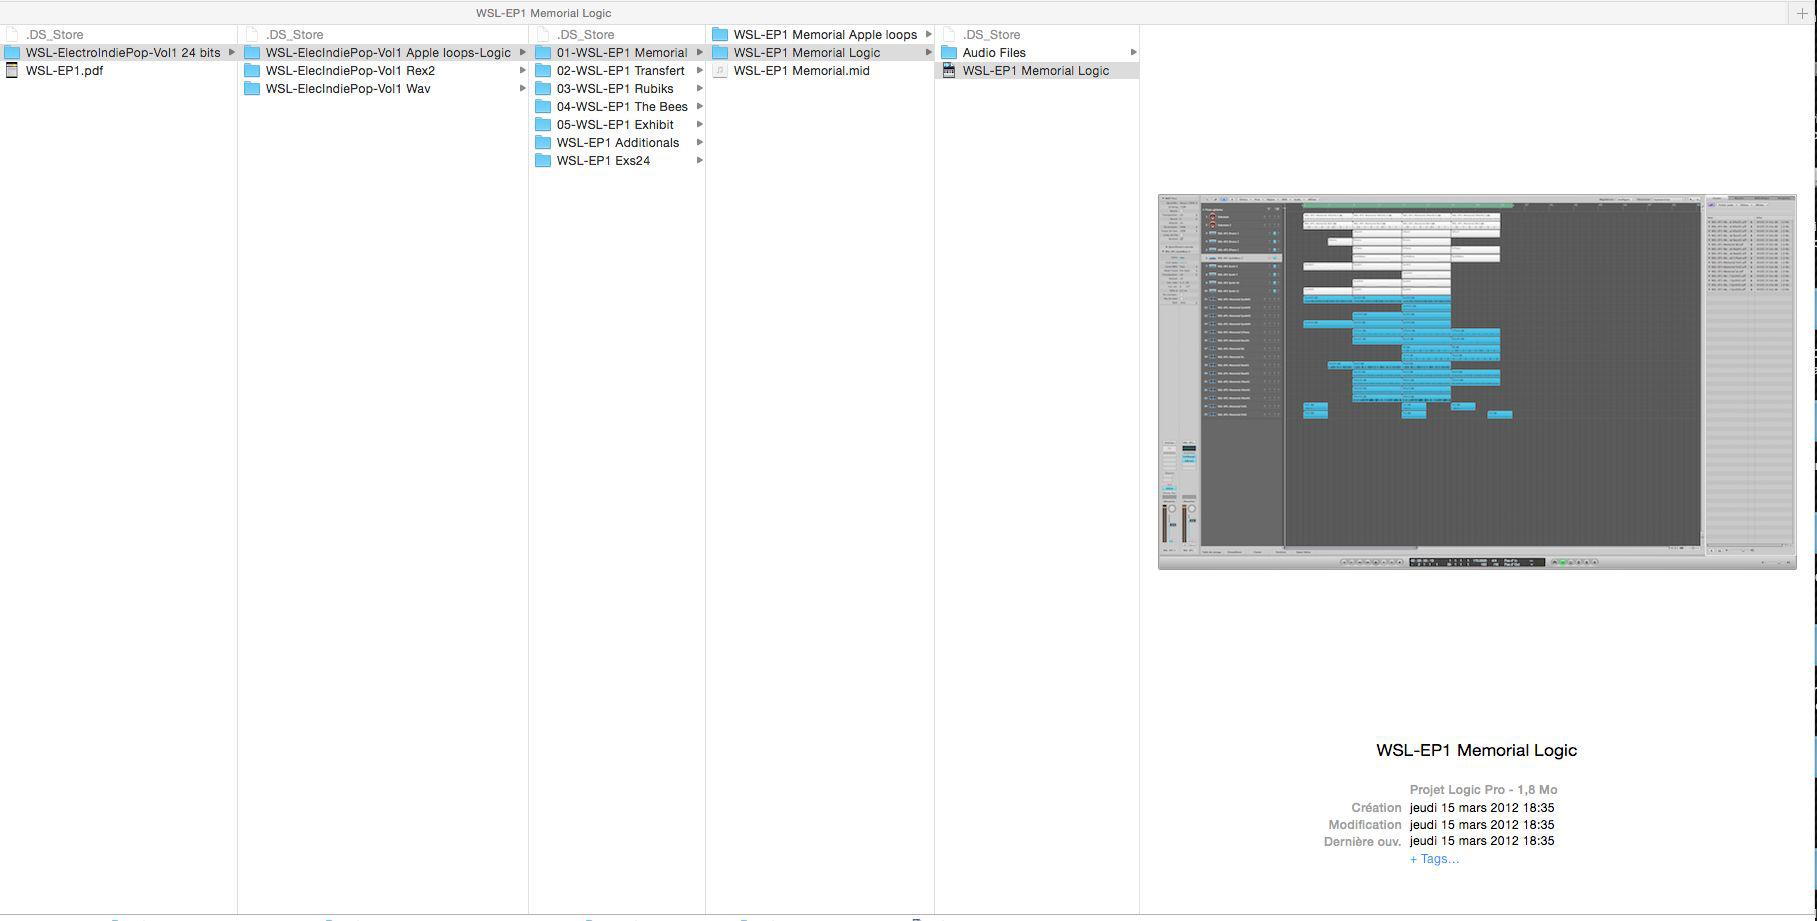The height and width of the screenshot is (921, 1817).
Task: Select the 'WSL-EP1.pdf' file name
Action: 64,70
